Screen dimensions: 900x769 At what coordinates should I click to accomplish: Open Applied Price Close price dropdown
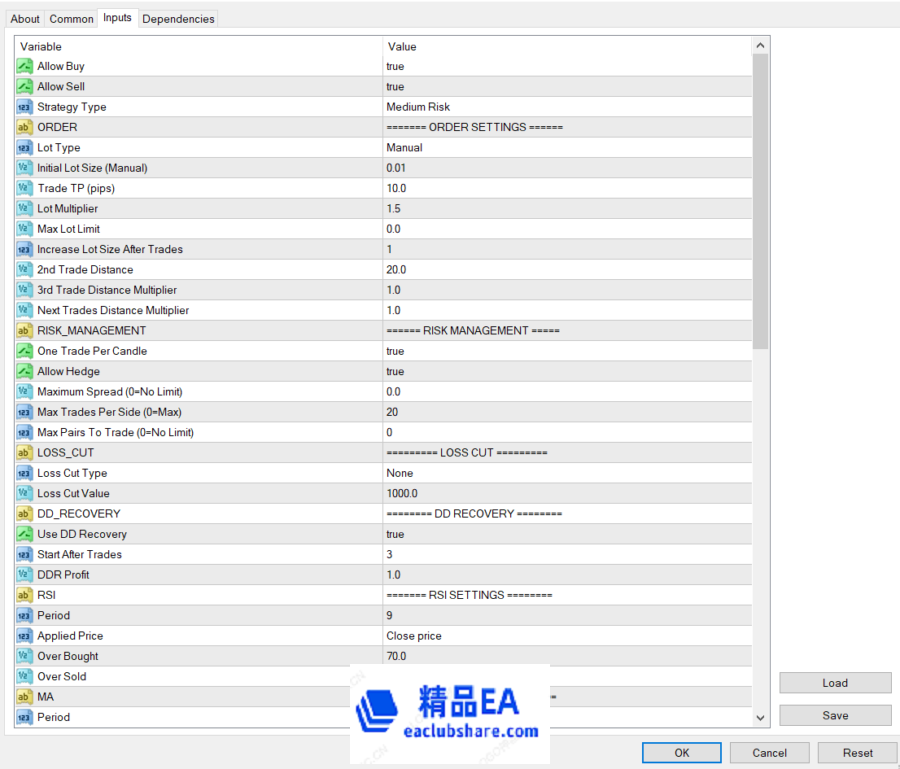(414, 636)
